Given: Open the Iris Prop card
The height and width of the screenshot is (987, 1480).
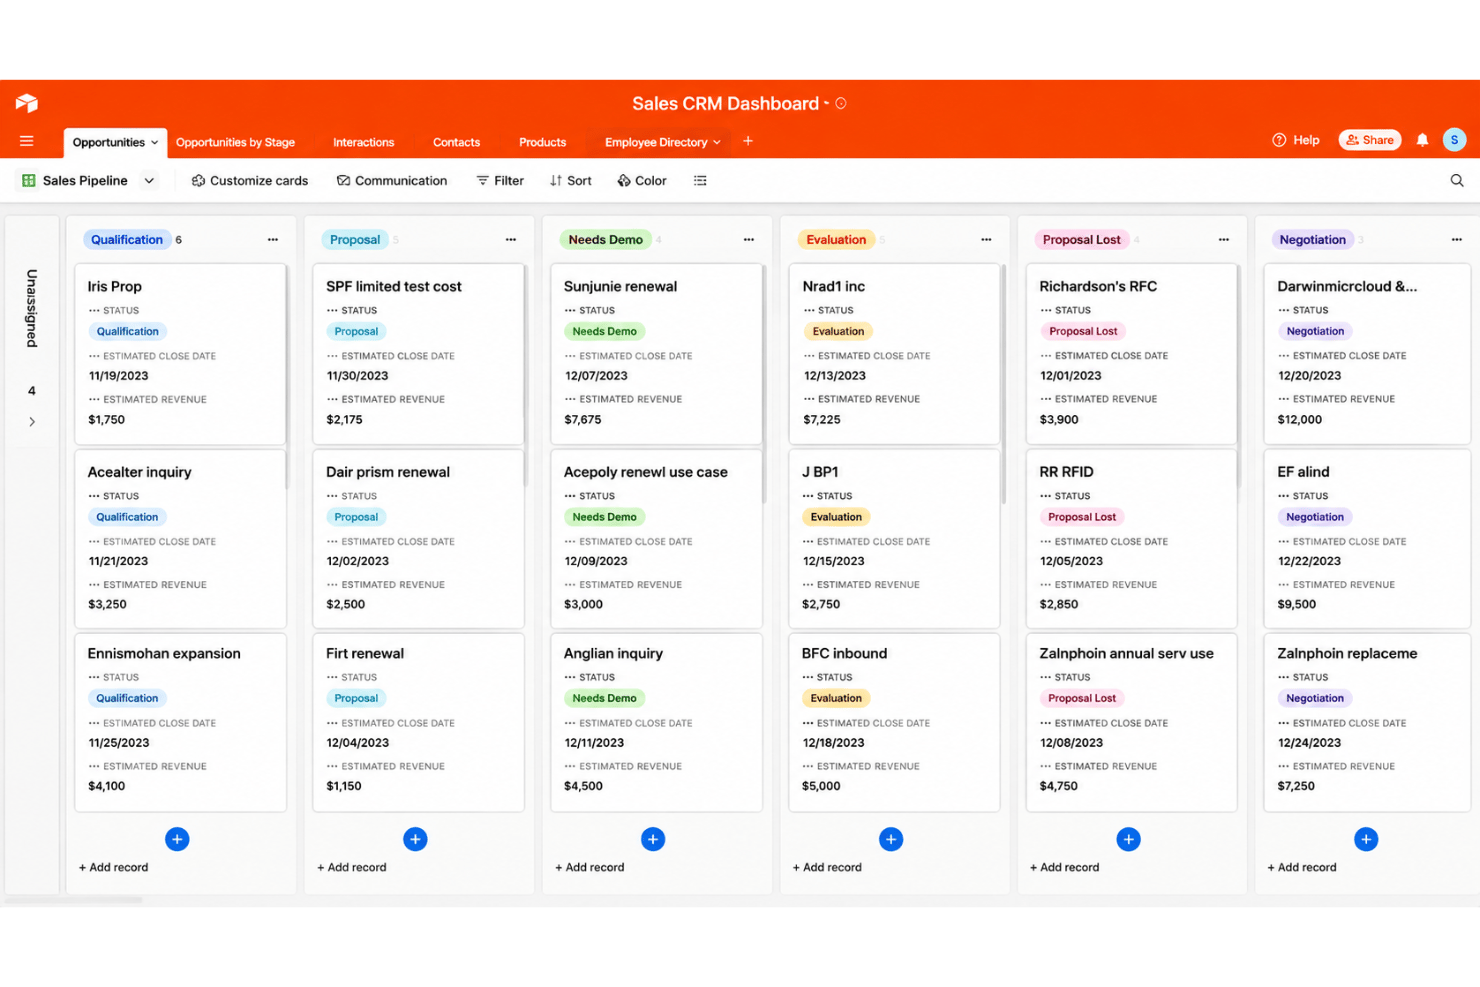Looking at the screenshot, I should click(181, 354).
